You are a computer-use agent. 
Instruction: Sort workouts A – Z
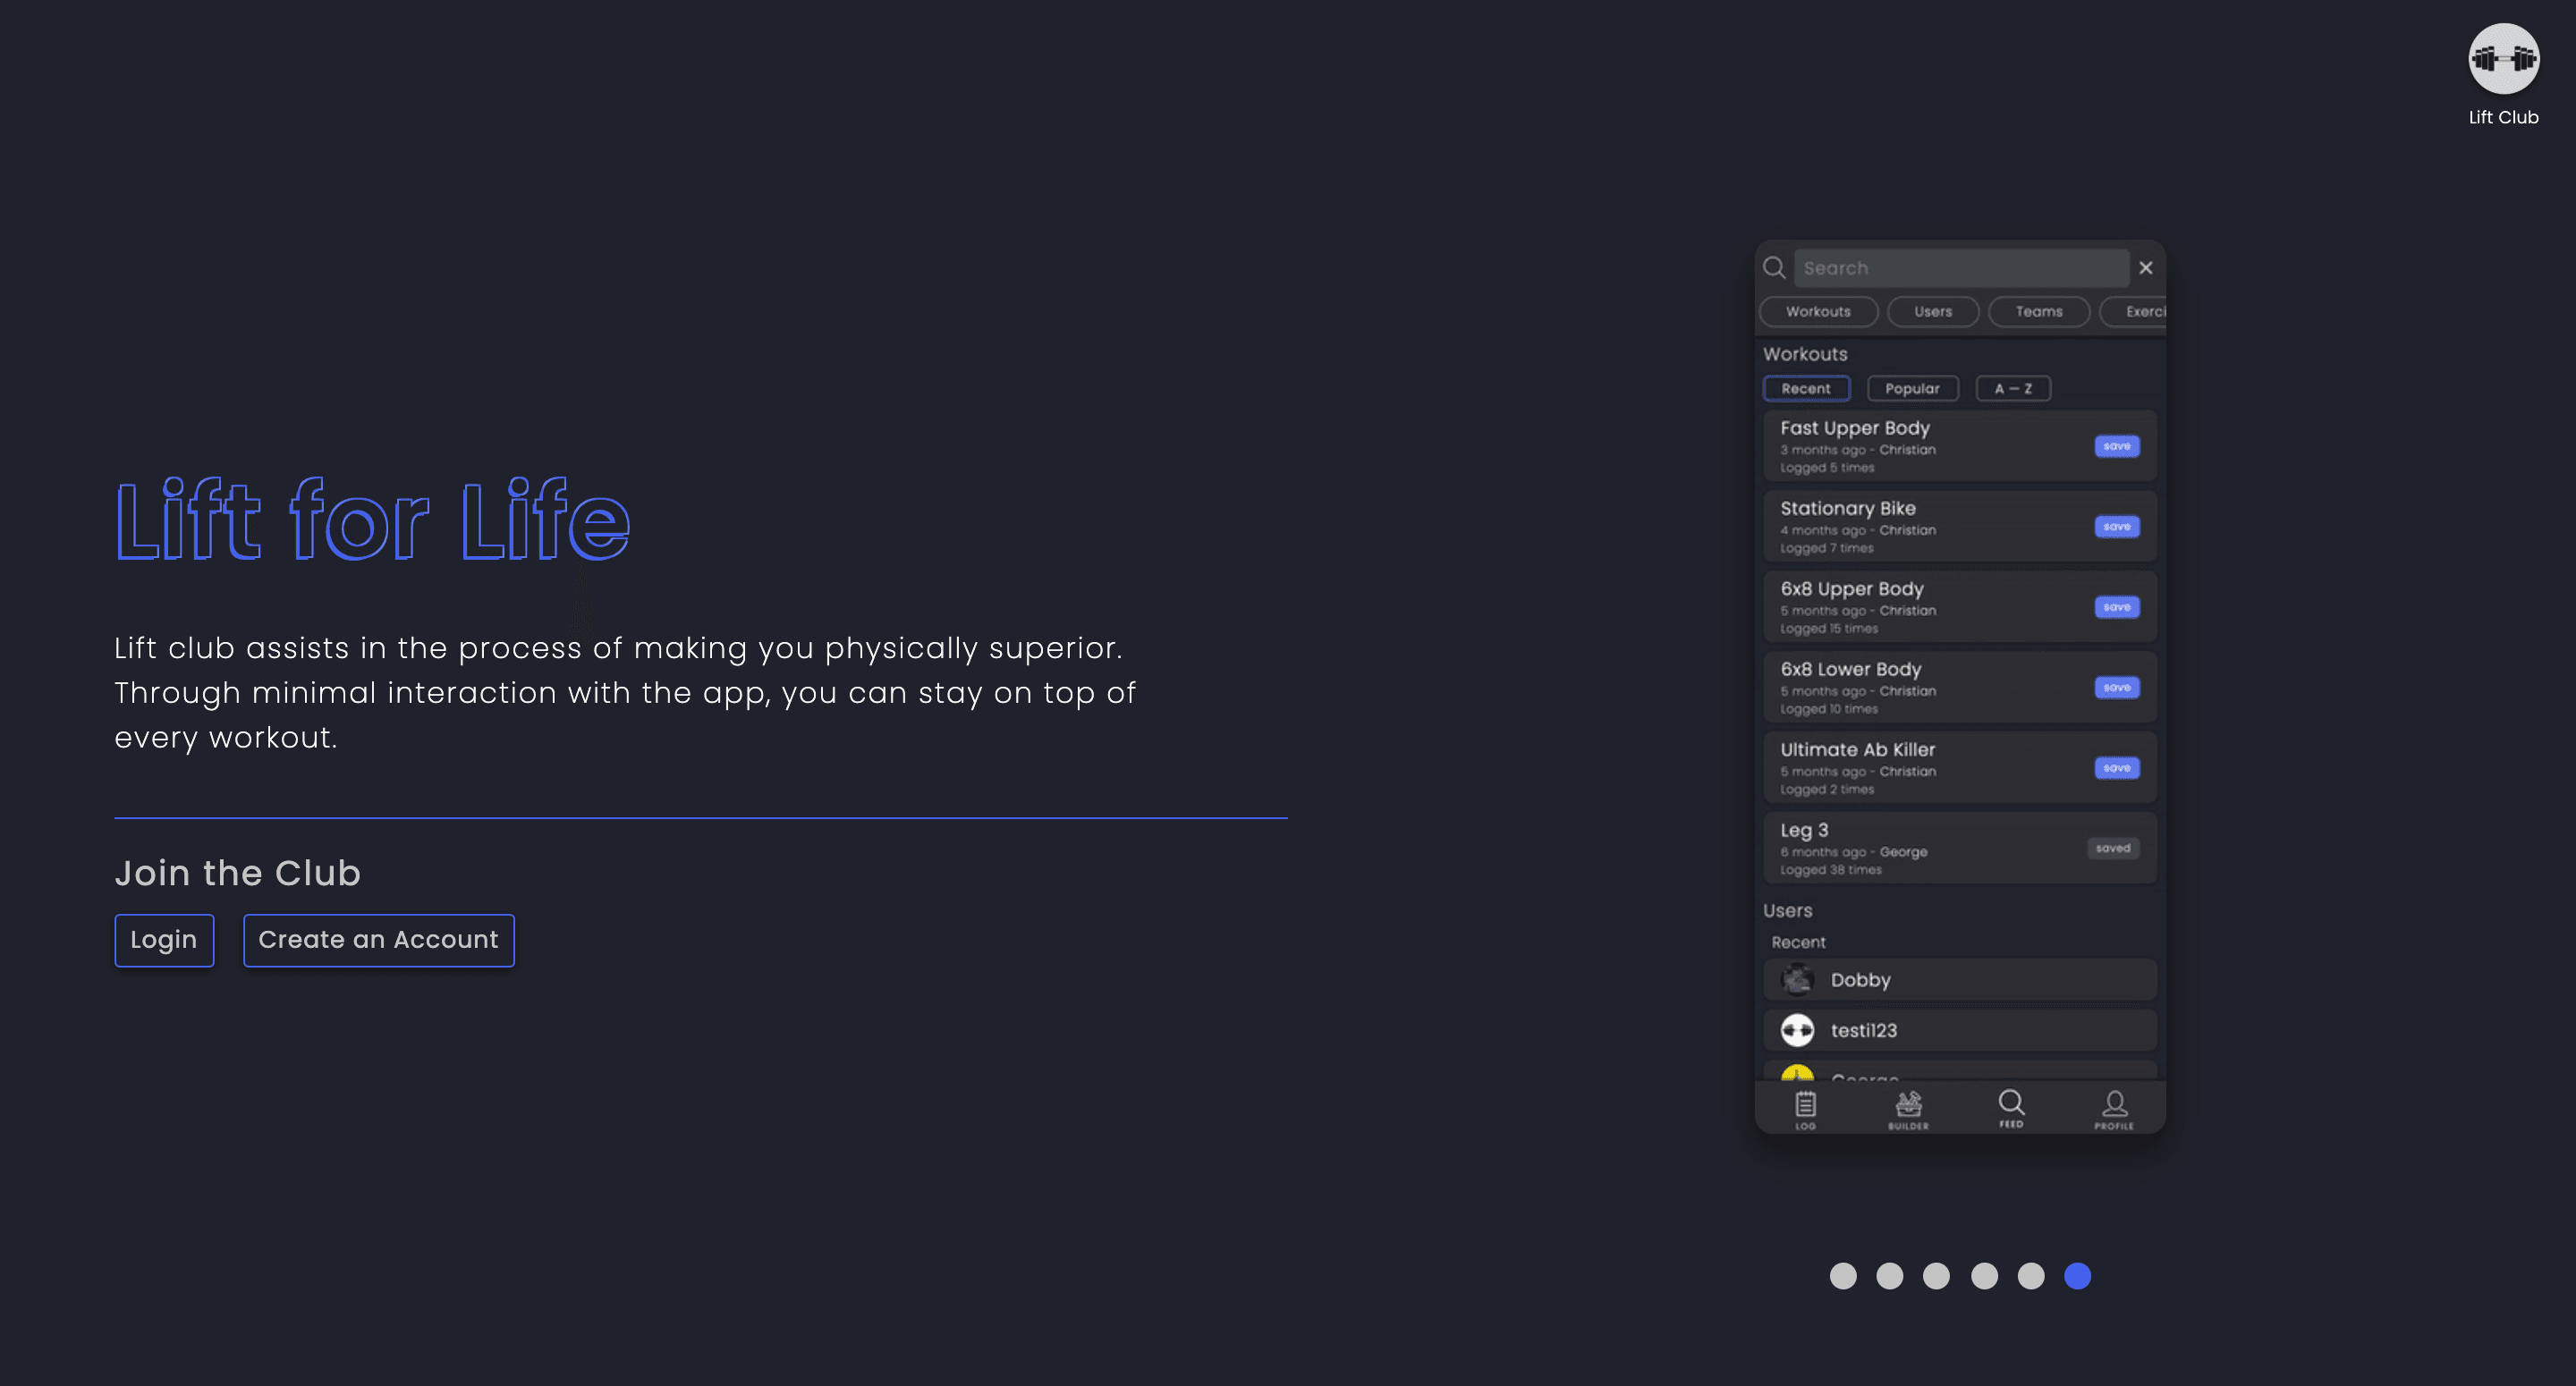(x=2013, y=389)
